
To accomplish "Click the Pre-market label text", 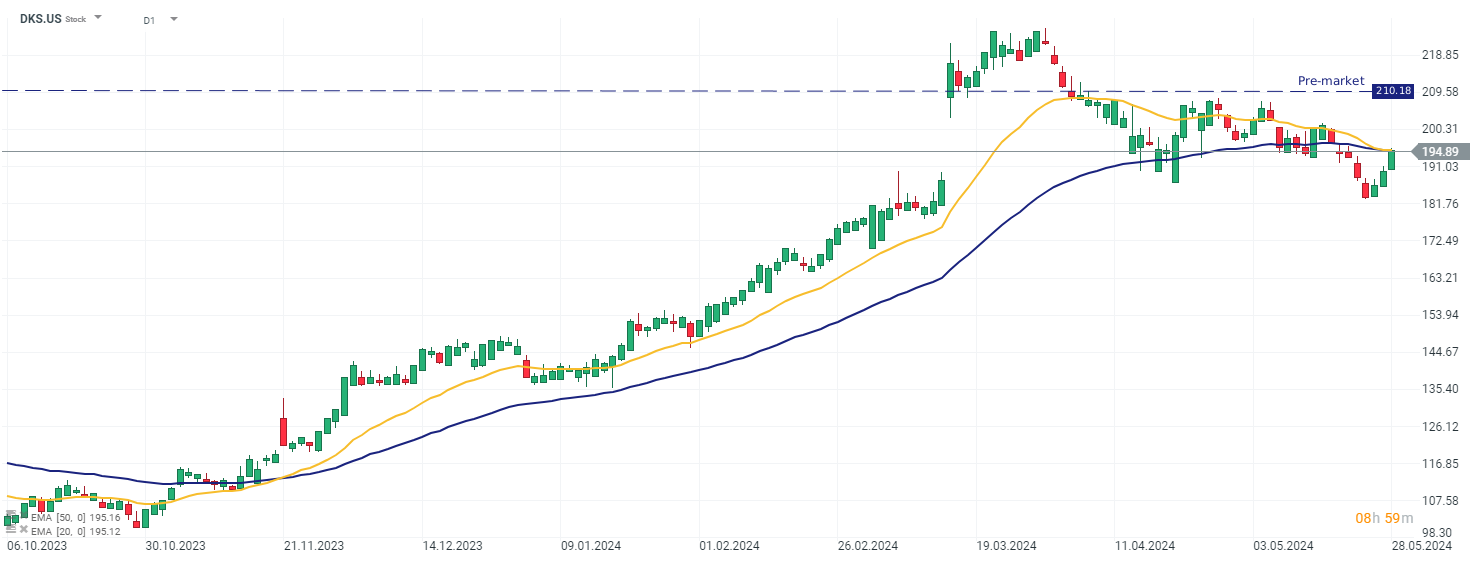I will pos(1330,81).
